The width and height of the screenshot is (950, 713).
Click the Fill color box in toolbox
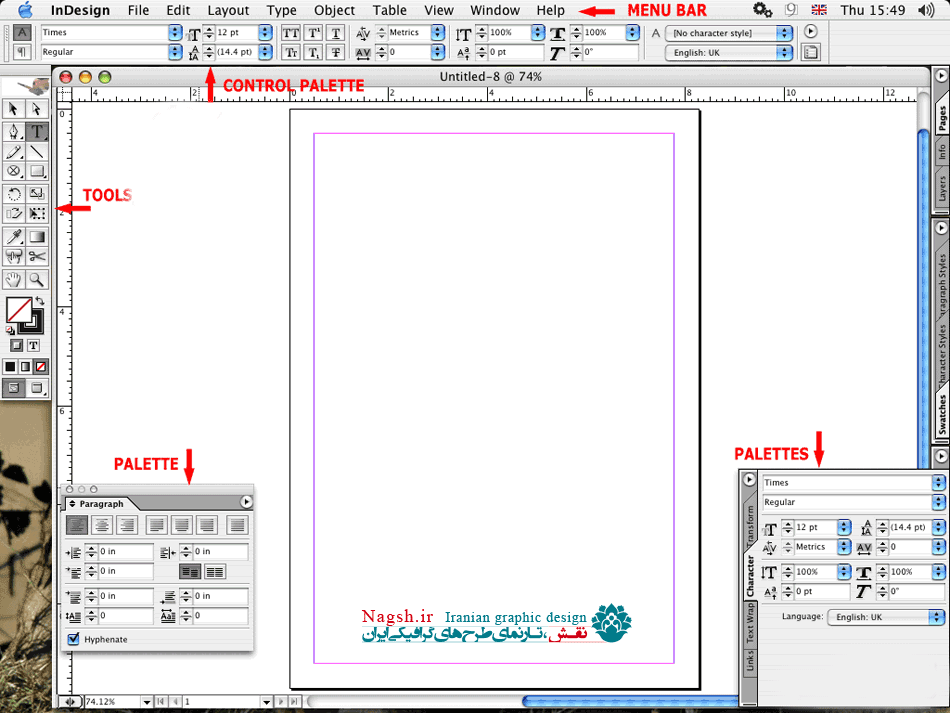[x=19, y=310]
